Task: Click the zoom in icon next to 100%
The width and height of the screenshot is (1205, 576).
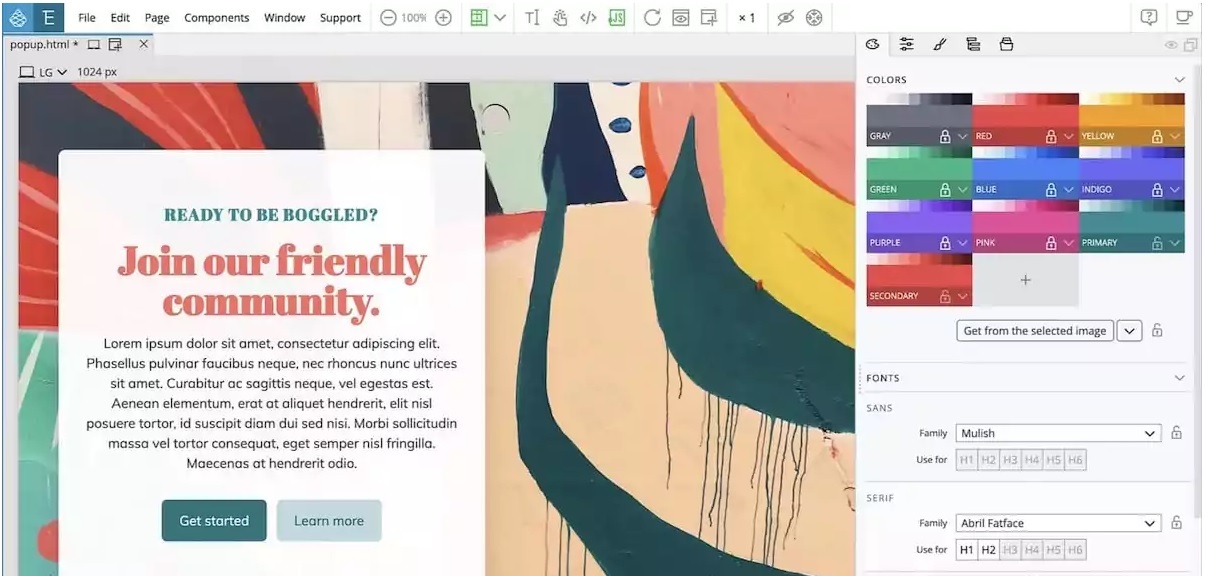Action: tap(441, 17)
